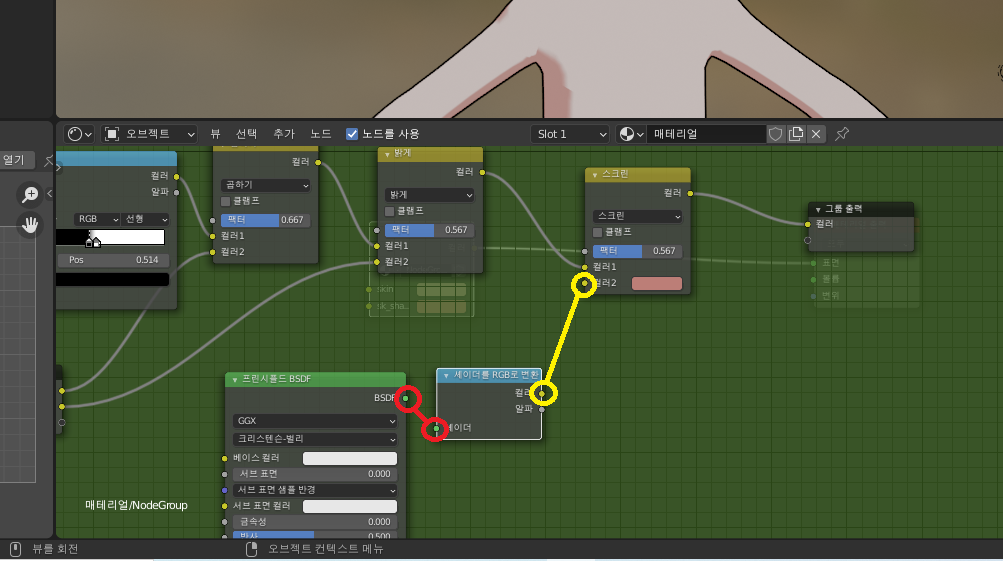The image size is (1003, 561).
Task: Click the 곱하기 node 컬러 output socket
Action: 318,162
